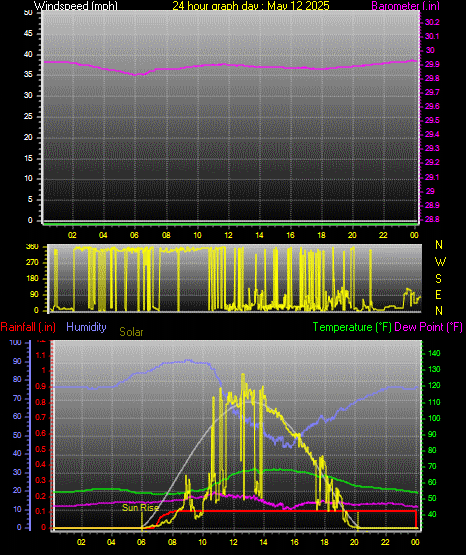Click the N compass label at top

(x=439, y=245)
